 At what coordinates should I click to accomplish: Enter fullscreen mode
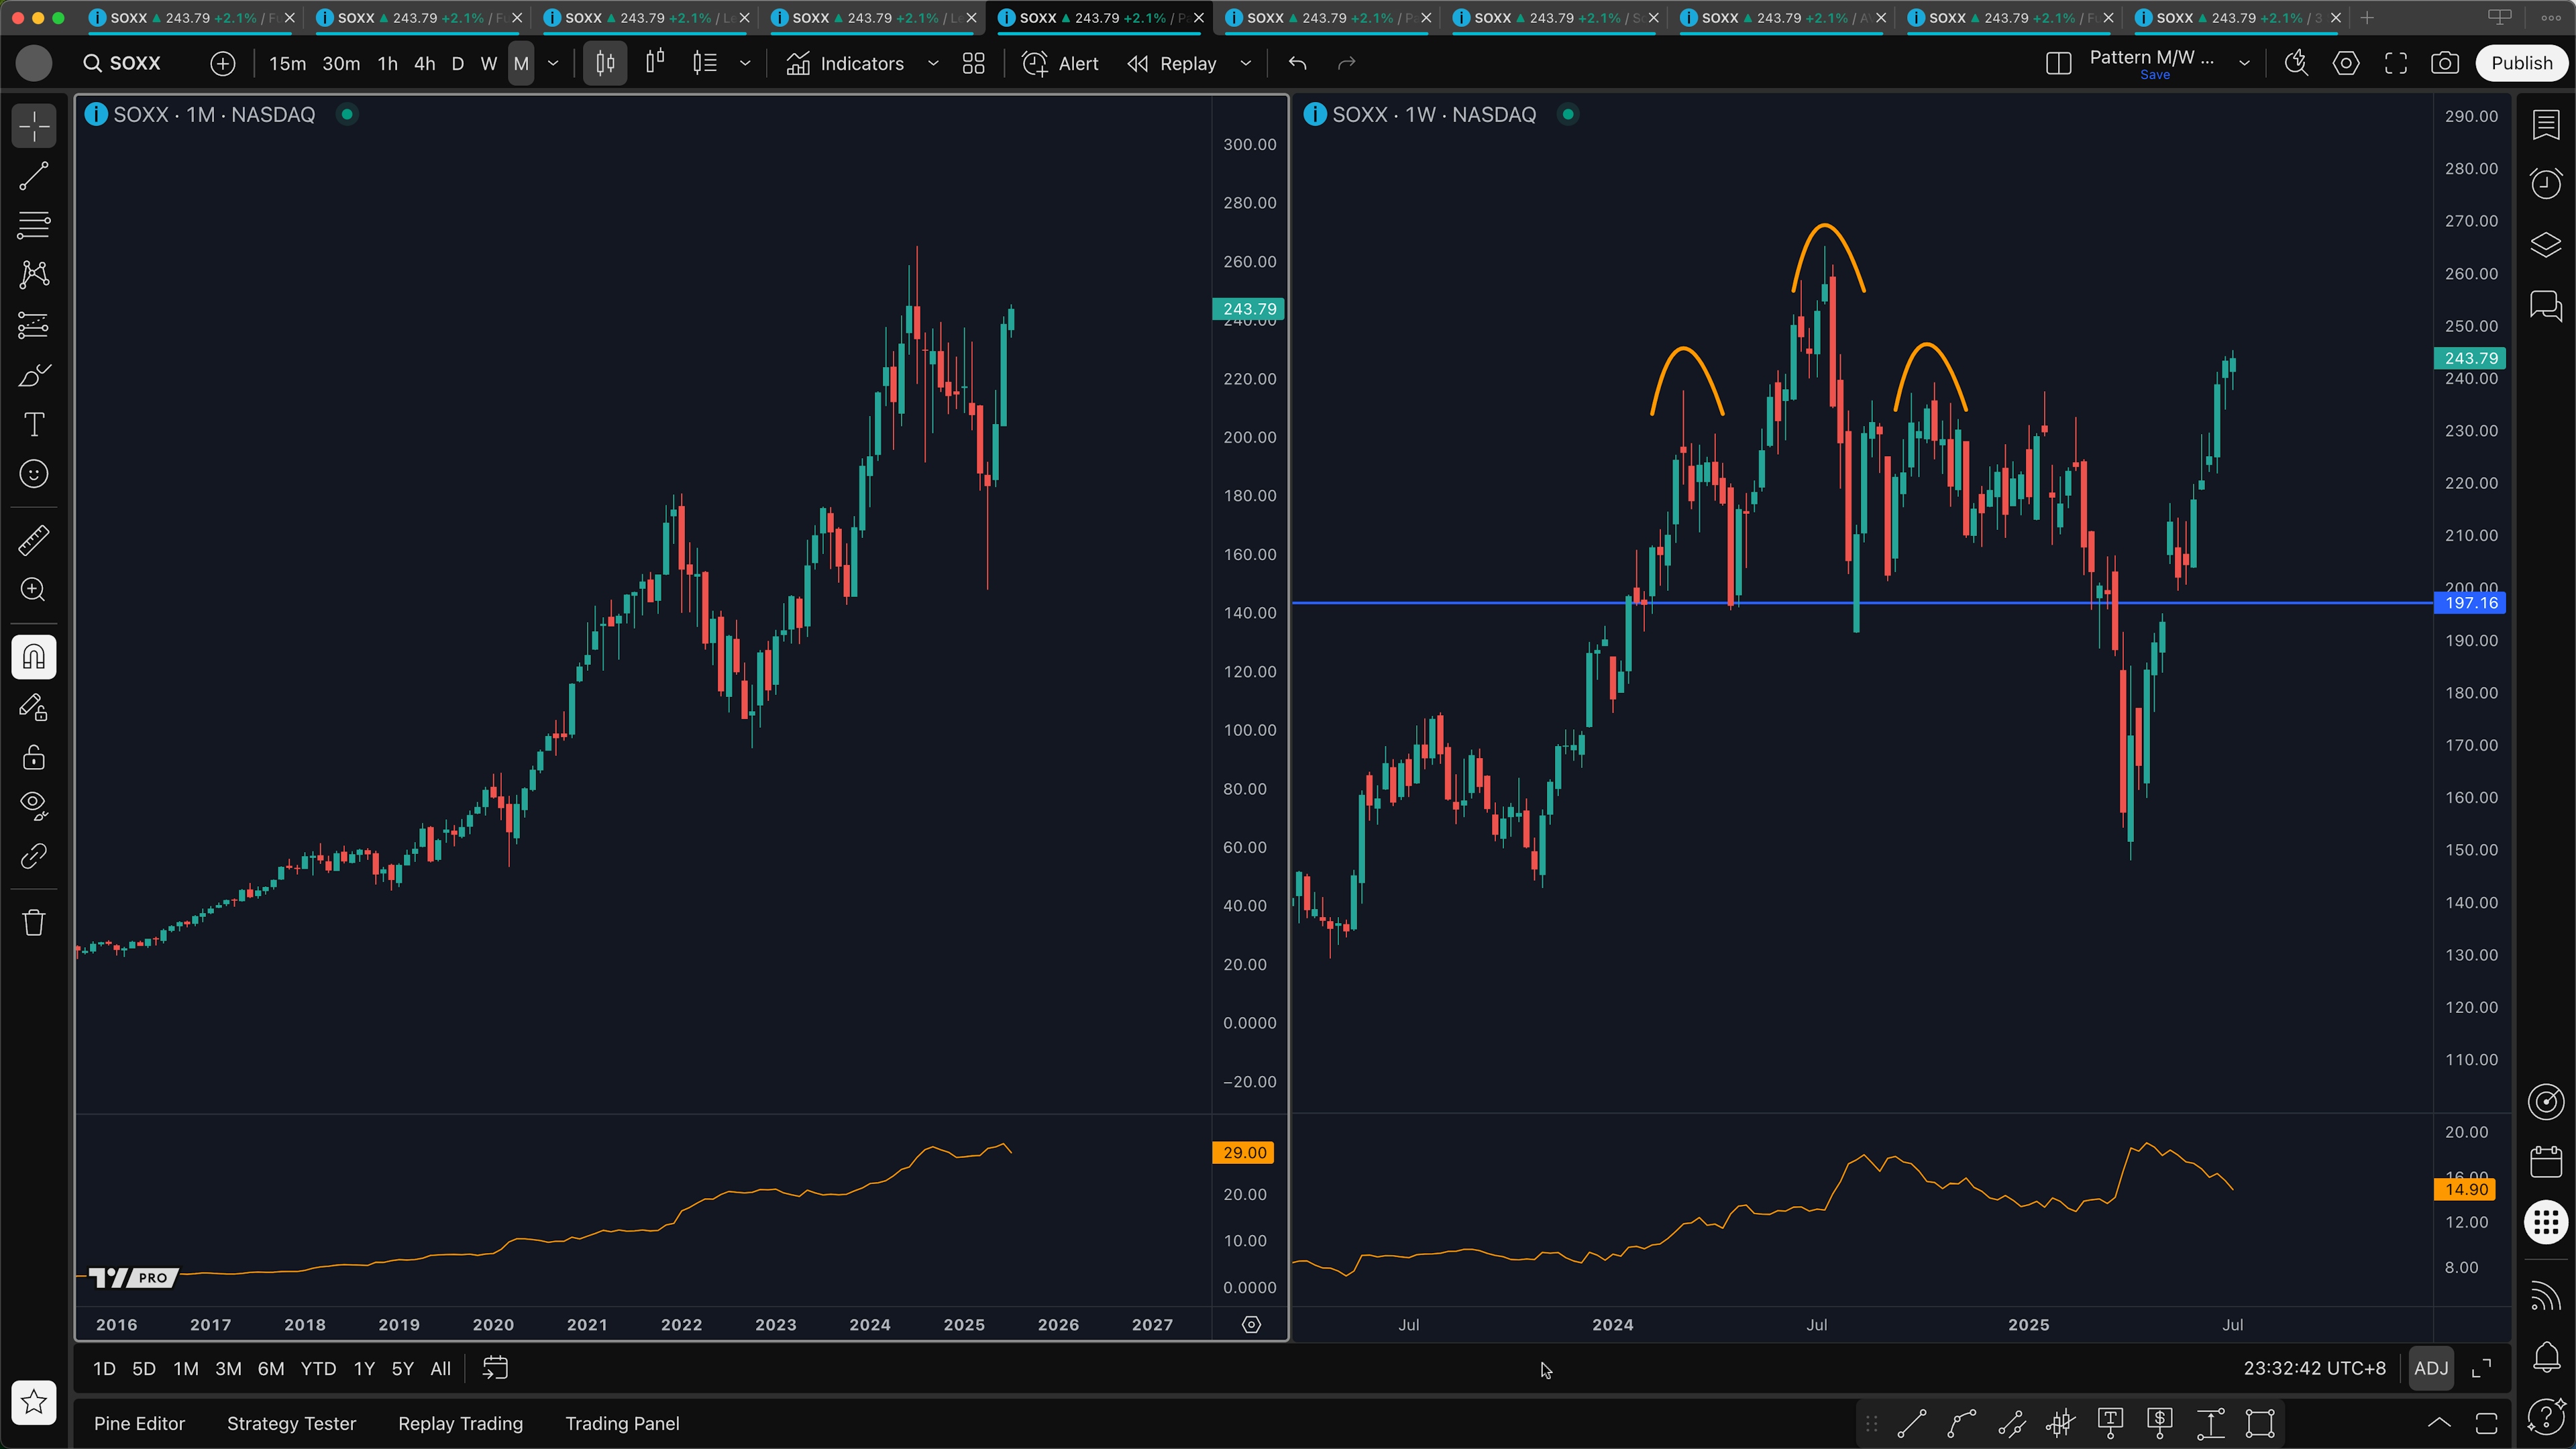pos(2396,63)
